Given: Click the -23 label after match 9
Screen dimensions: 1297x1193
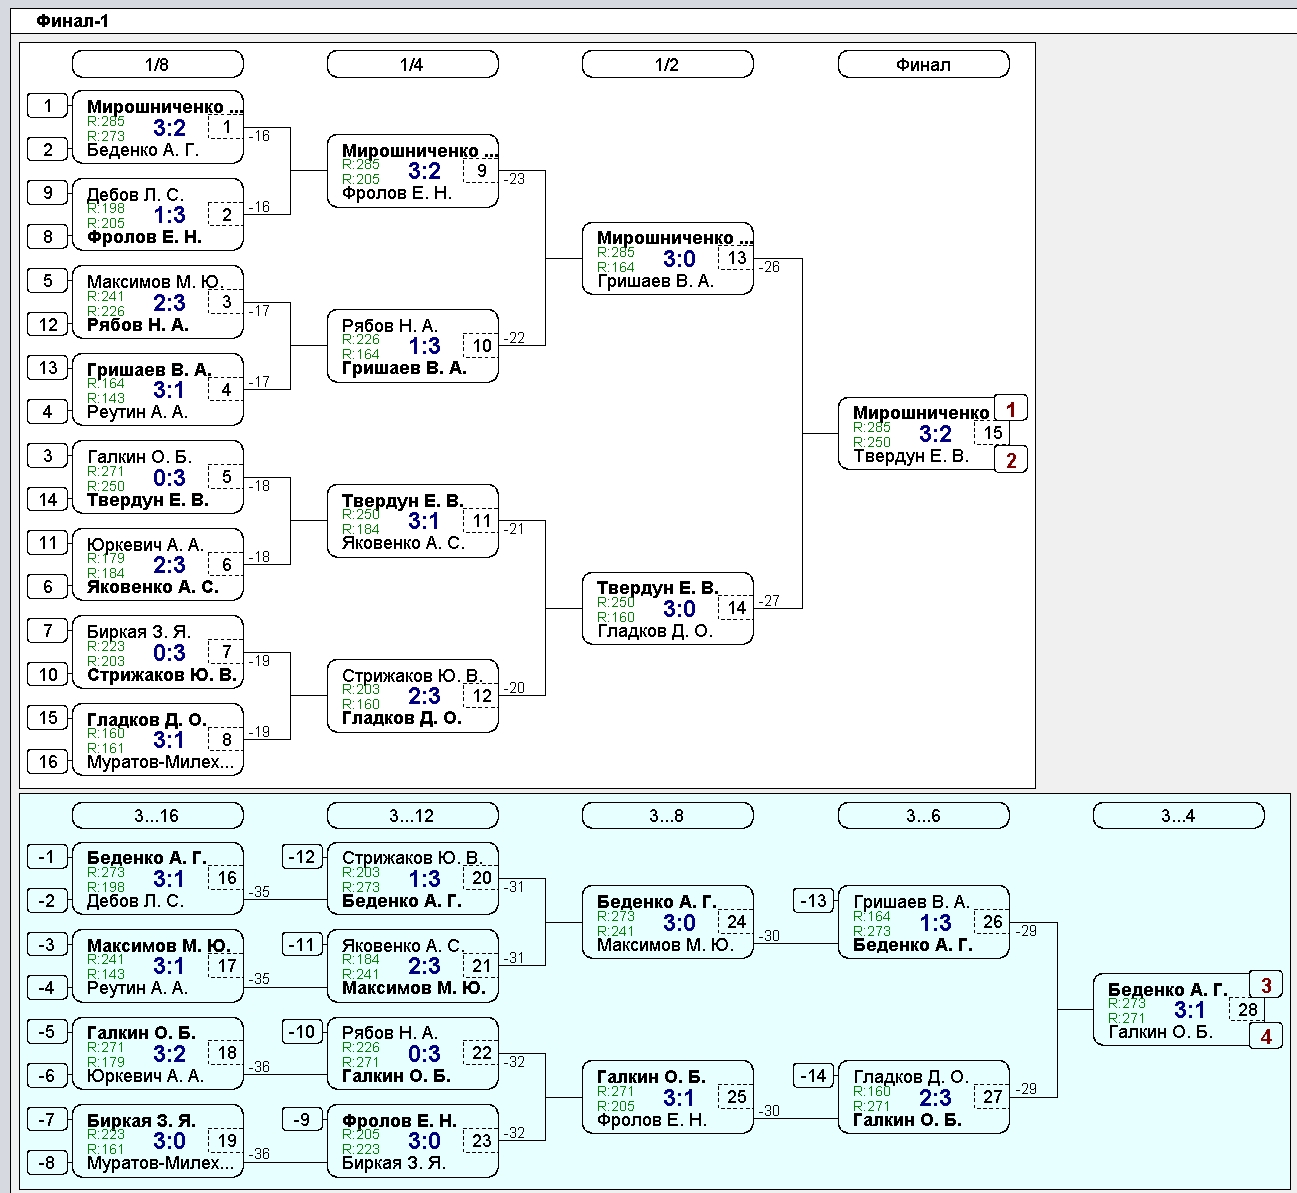Looking at the screenshot, I should 513,179.
